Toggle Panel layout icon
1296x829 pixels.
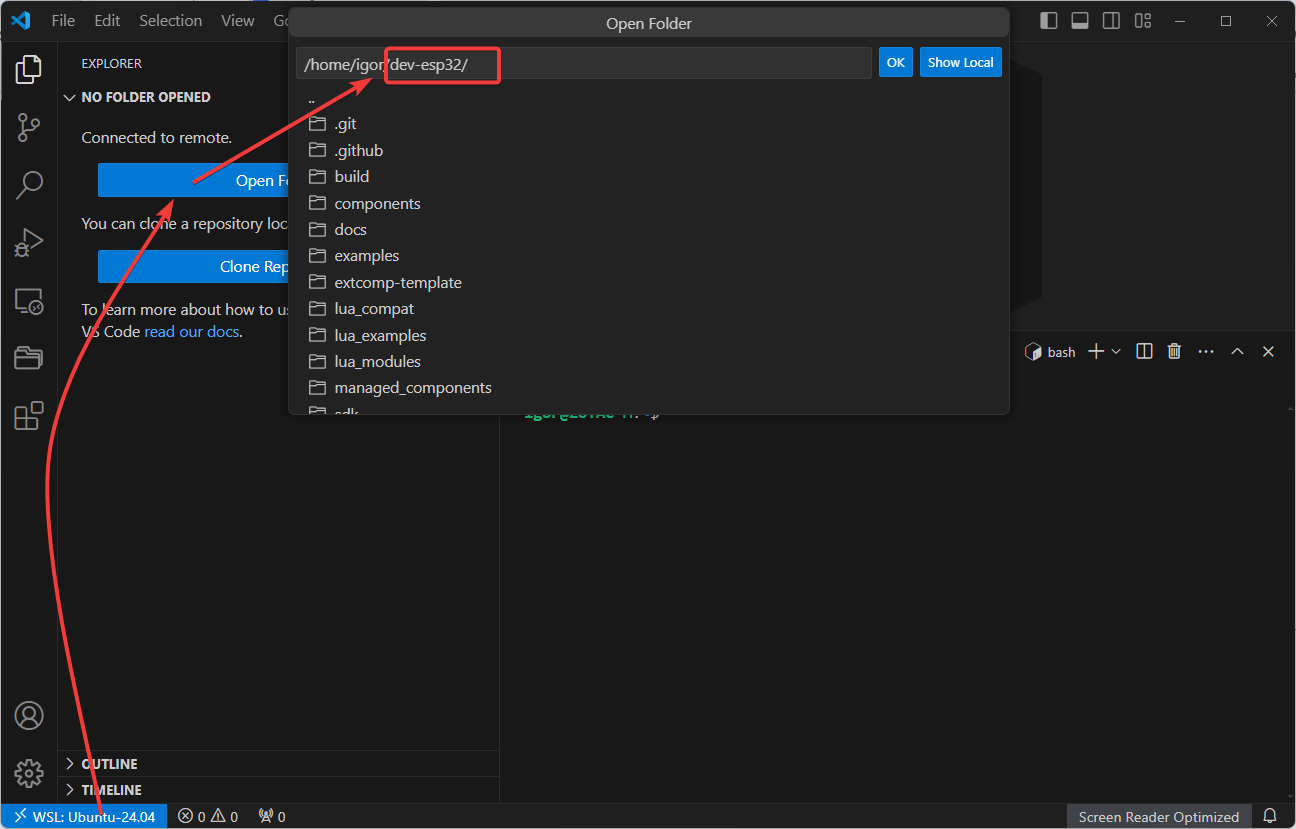(x=1080, y=20)
